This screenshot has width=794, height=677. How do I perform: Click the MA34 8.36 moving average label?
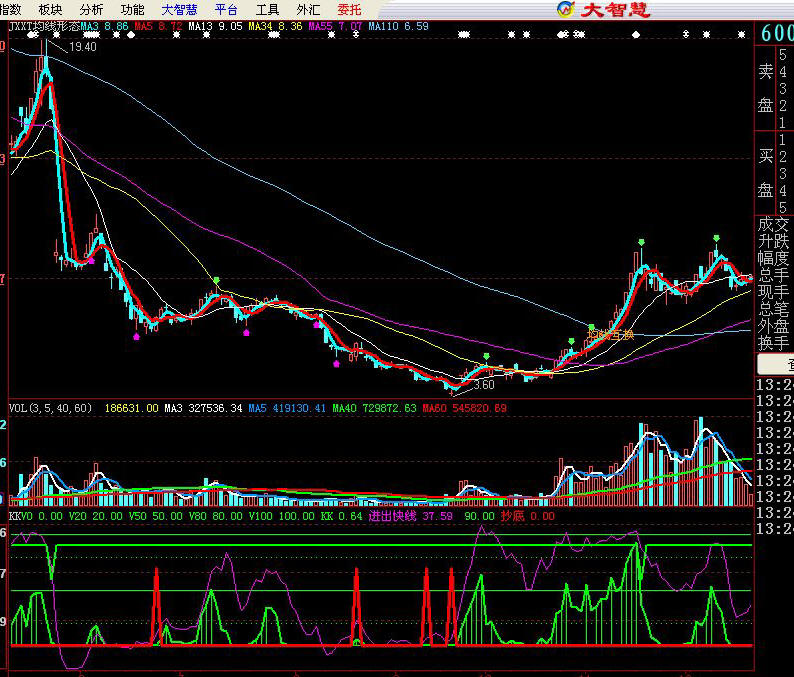coord(275,26)
